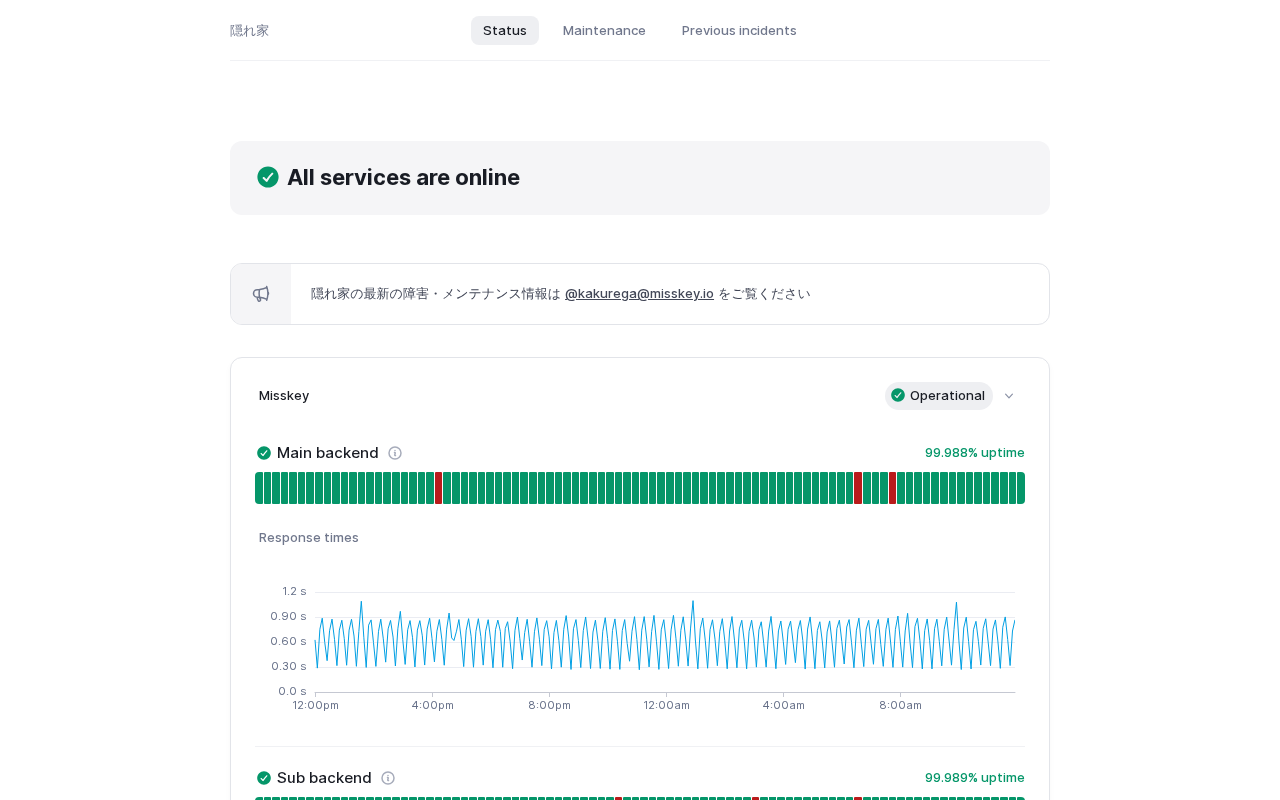Viewport: 1280px width, 800px height.
Task: Switch to the Maintenance tab
Action: pos(604,30)
